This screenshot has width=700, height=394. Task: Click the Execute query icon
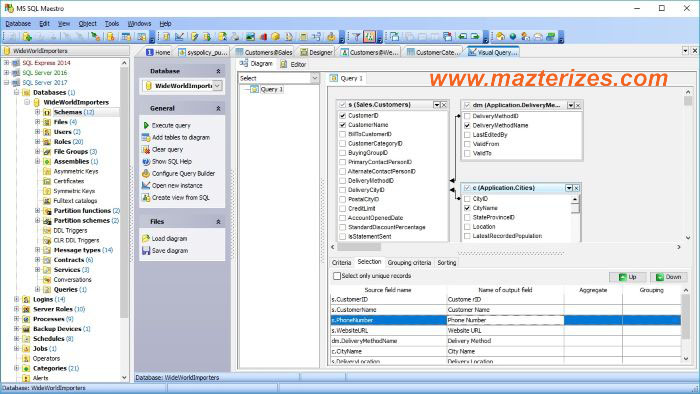pos(146,125)
